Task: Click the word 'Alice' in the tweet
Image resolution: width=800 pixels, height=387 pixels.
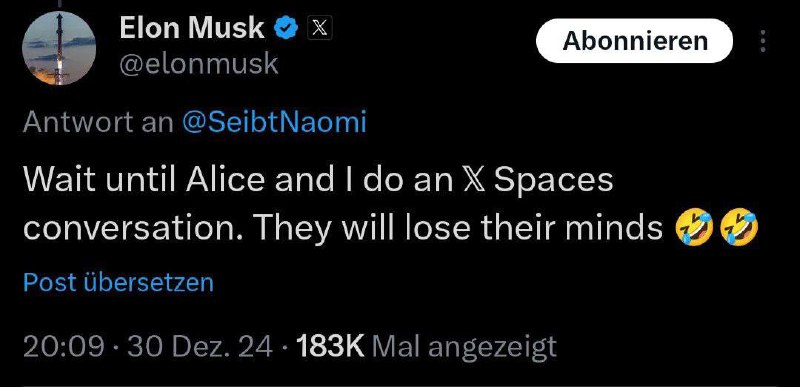Action: pos(225,179)
